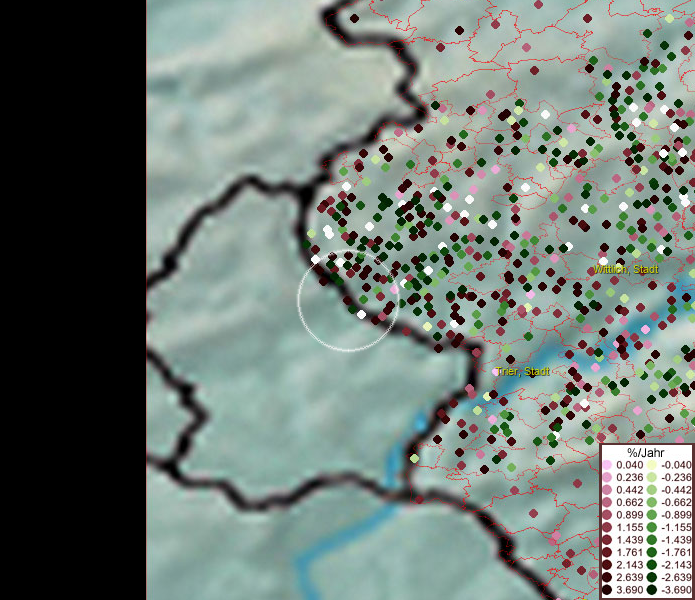The image size is (695, 600).
Task: Select the green -1.439 legend swatch
Action: [x=652, y=540]
